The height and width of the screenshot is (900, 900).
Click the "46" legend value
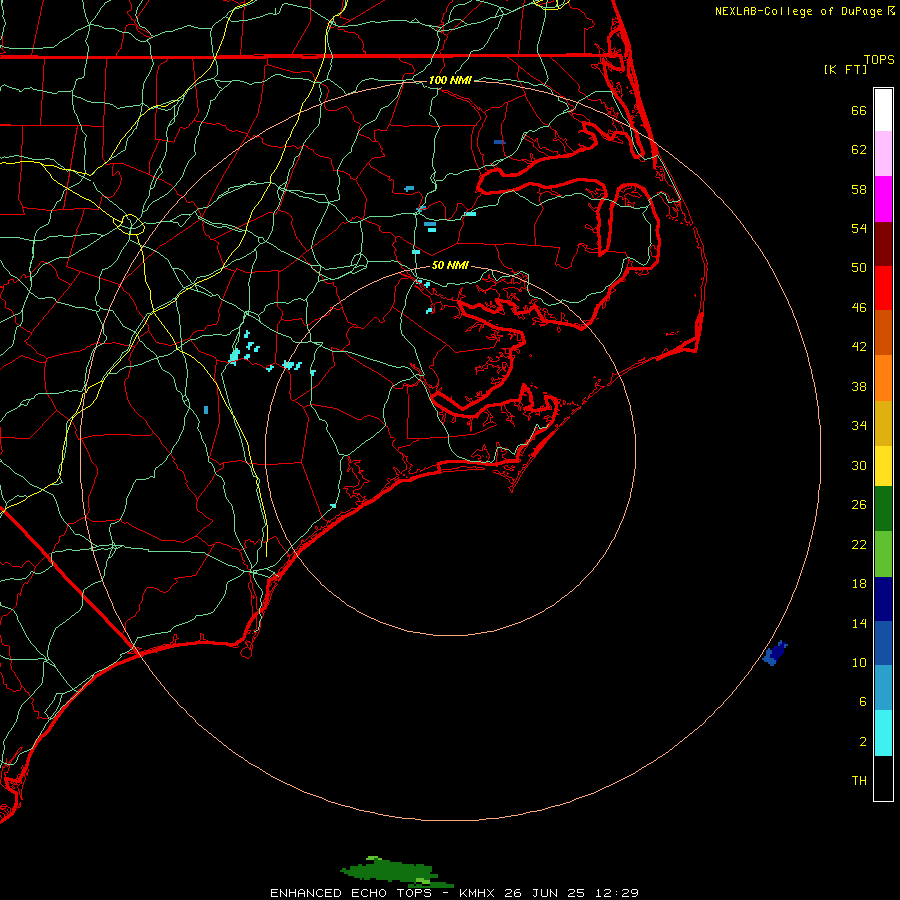[x=859, y=308]
